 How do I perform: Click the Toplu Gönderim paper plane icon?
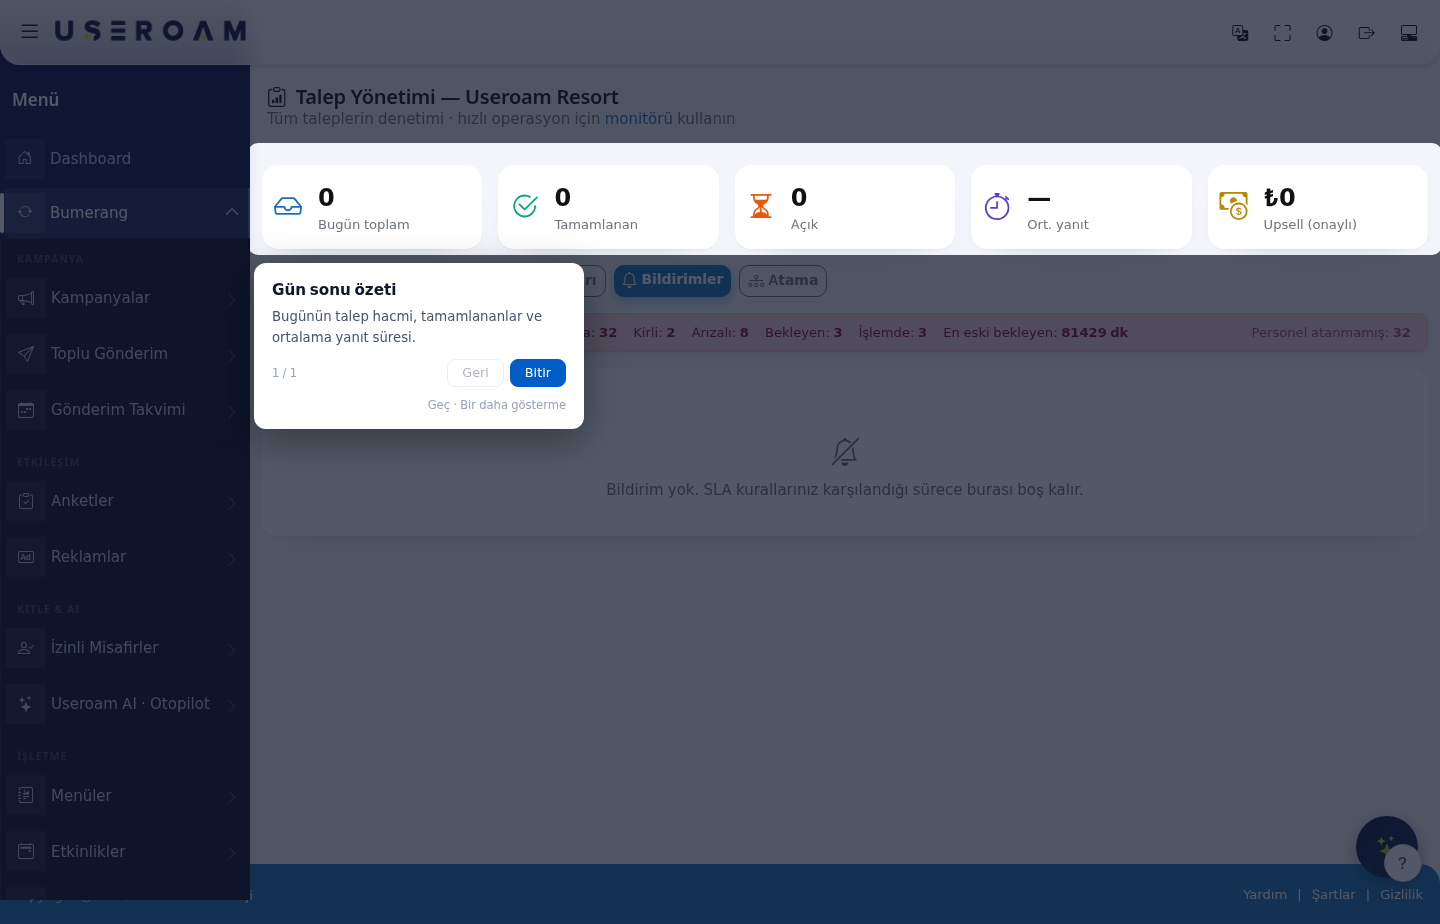26,354
